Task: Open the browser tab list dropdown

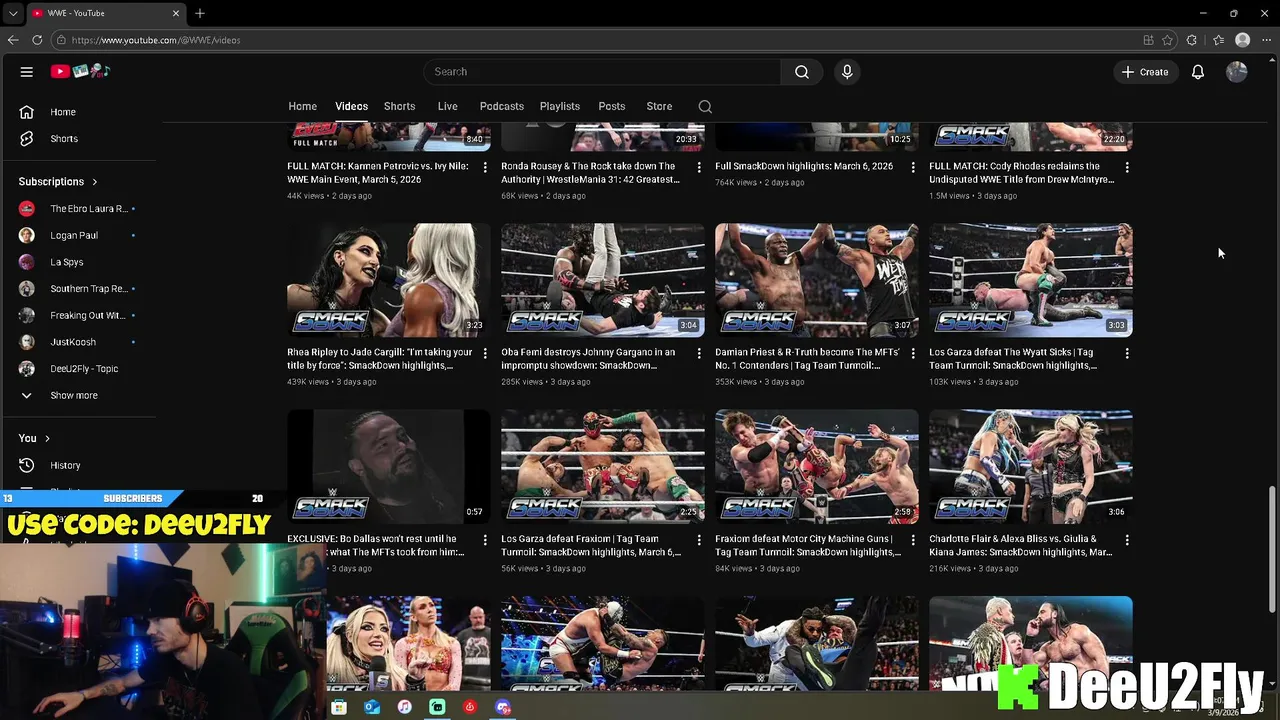Action: coord(13,13)
